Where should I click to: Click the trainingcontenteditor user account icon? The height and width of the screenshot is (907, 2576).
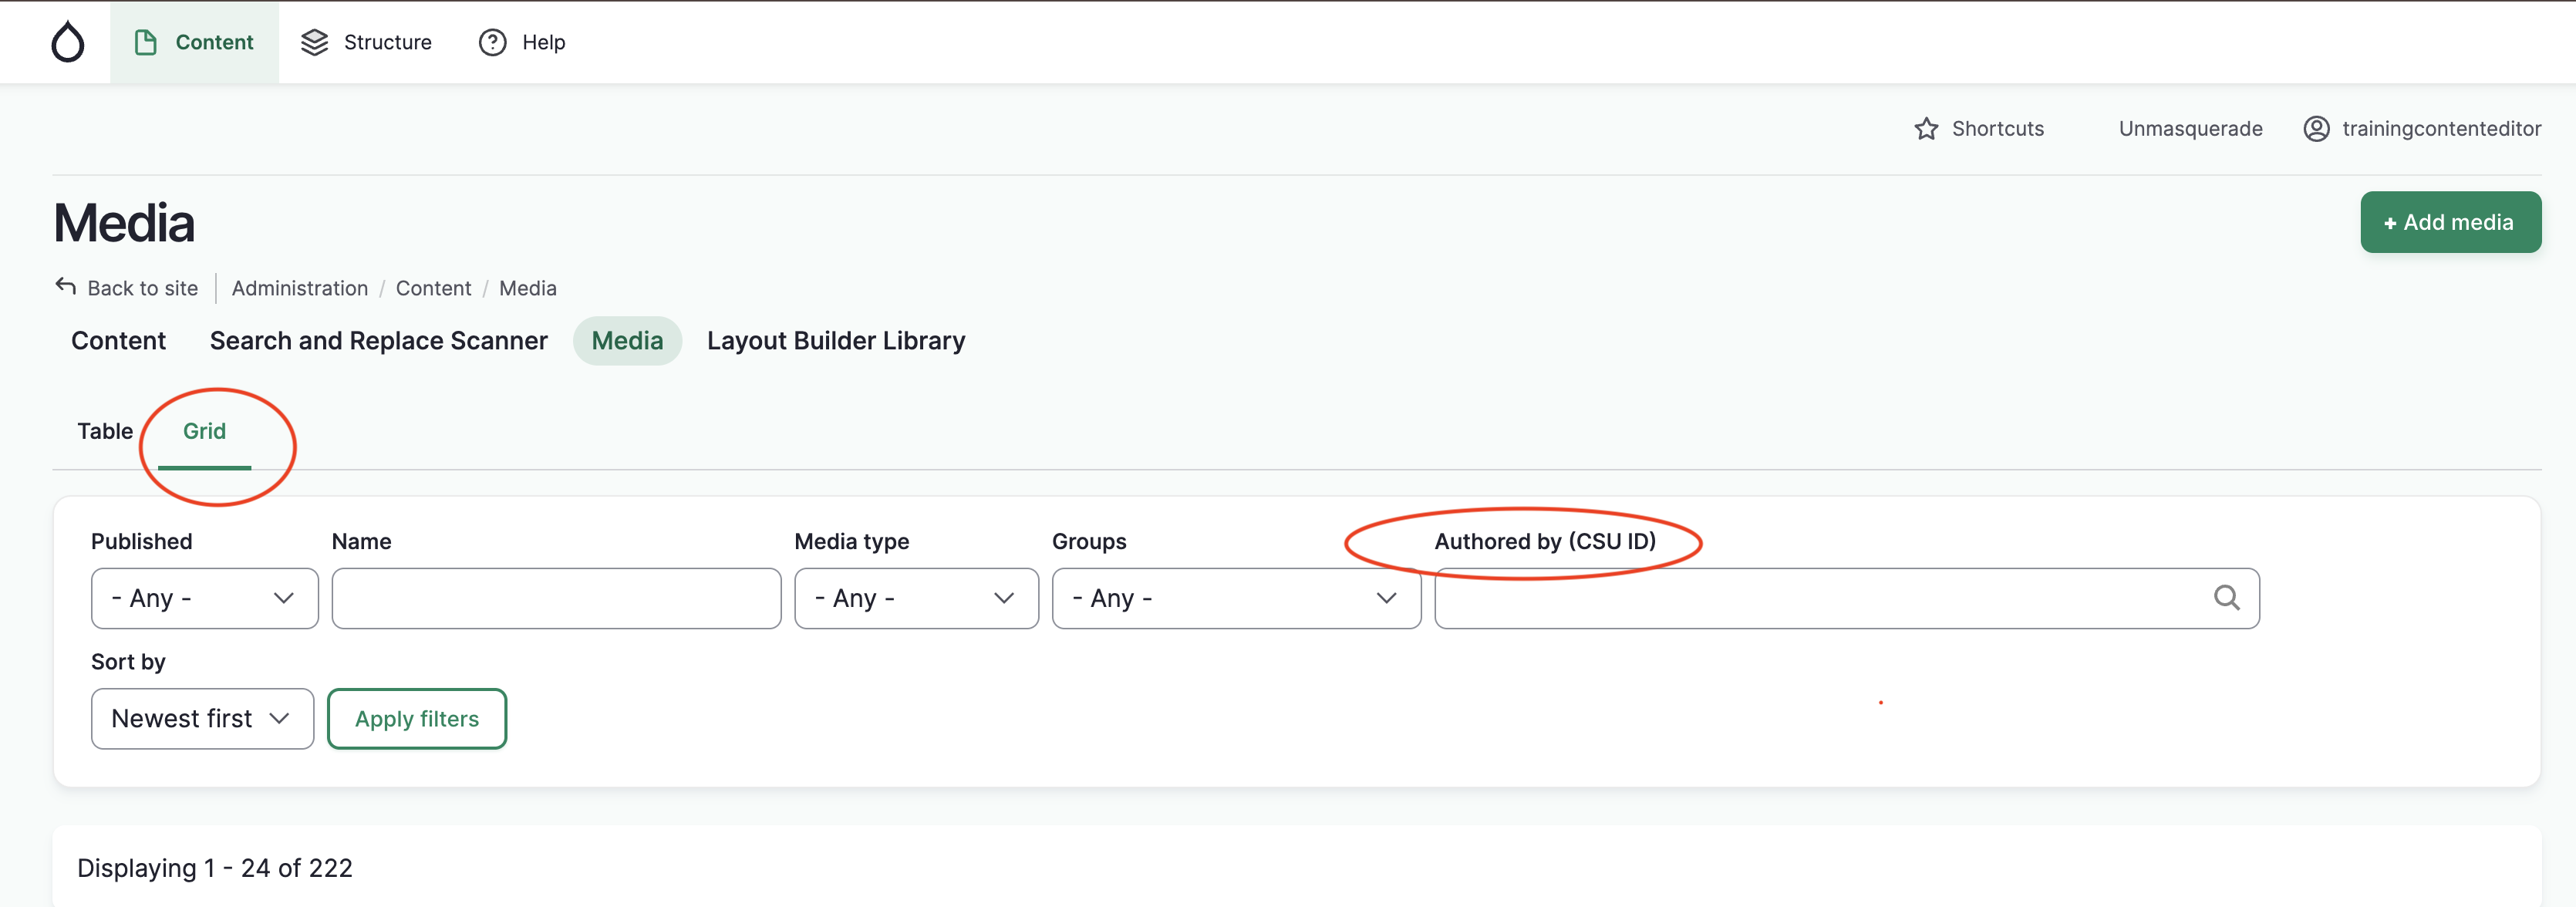(x=2316, y=129)
